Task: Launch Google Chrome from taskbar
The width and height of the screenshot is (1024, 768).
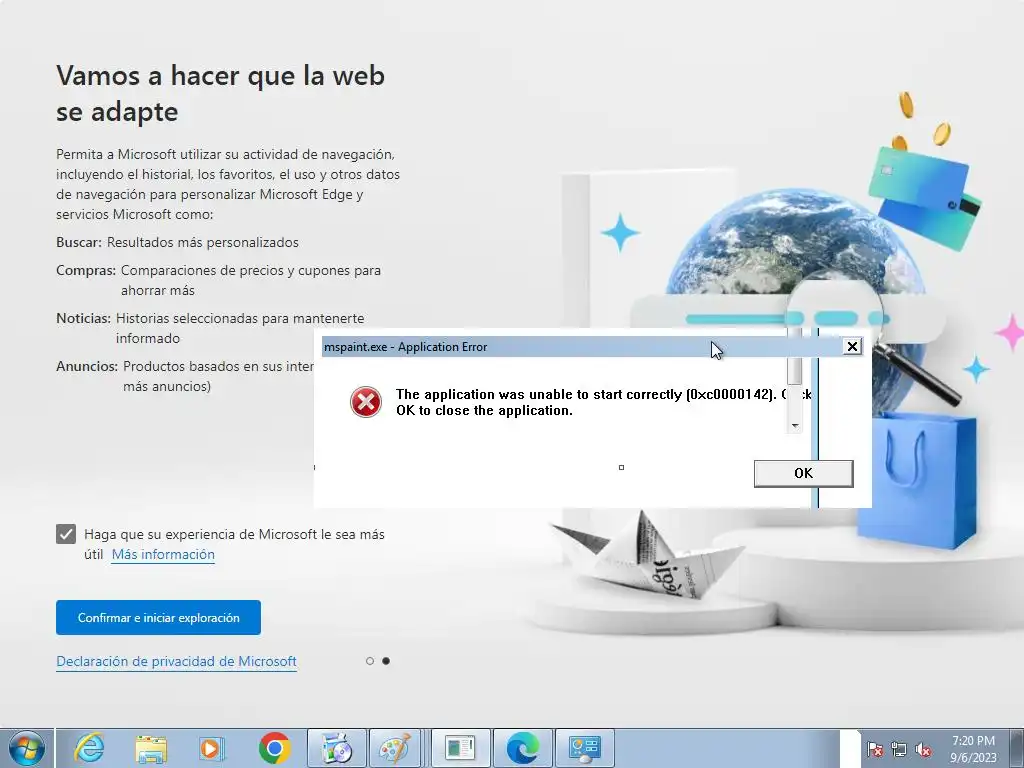Action: tap(274, 748)
